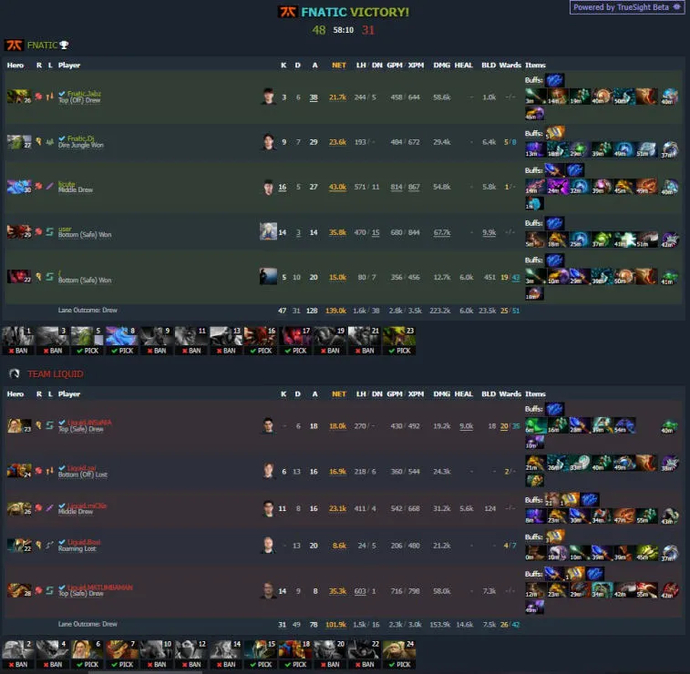Open Fnatic.Jabz player profile link

(x=84, y=93)
